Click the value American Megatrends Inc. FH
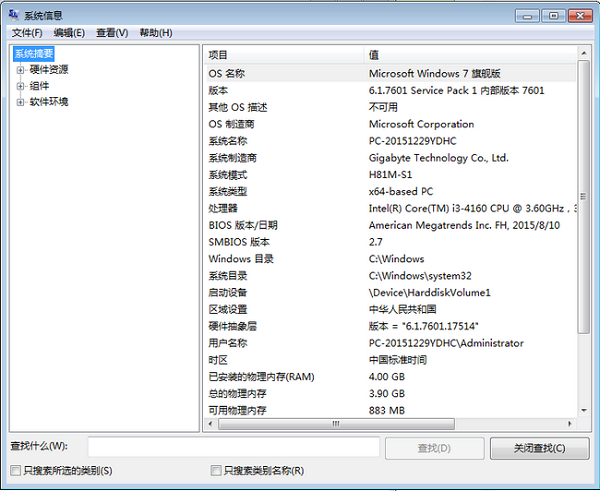Image resolution: width=600 pixels, height=491 pixels. pyautogui.click(x=464, y=225)
